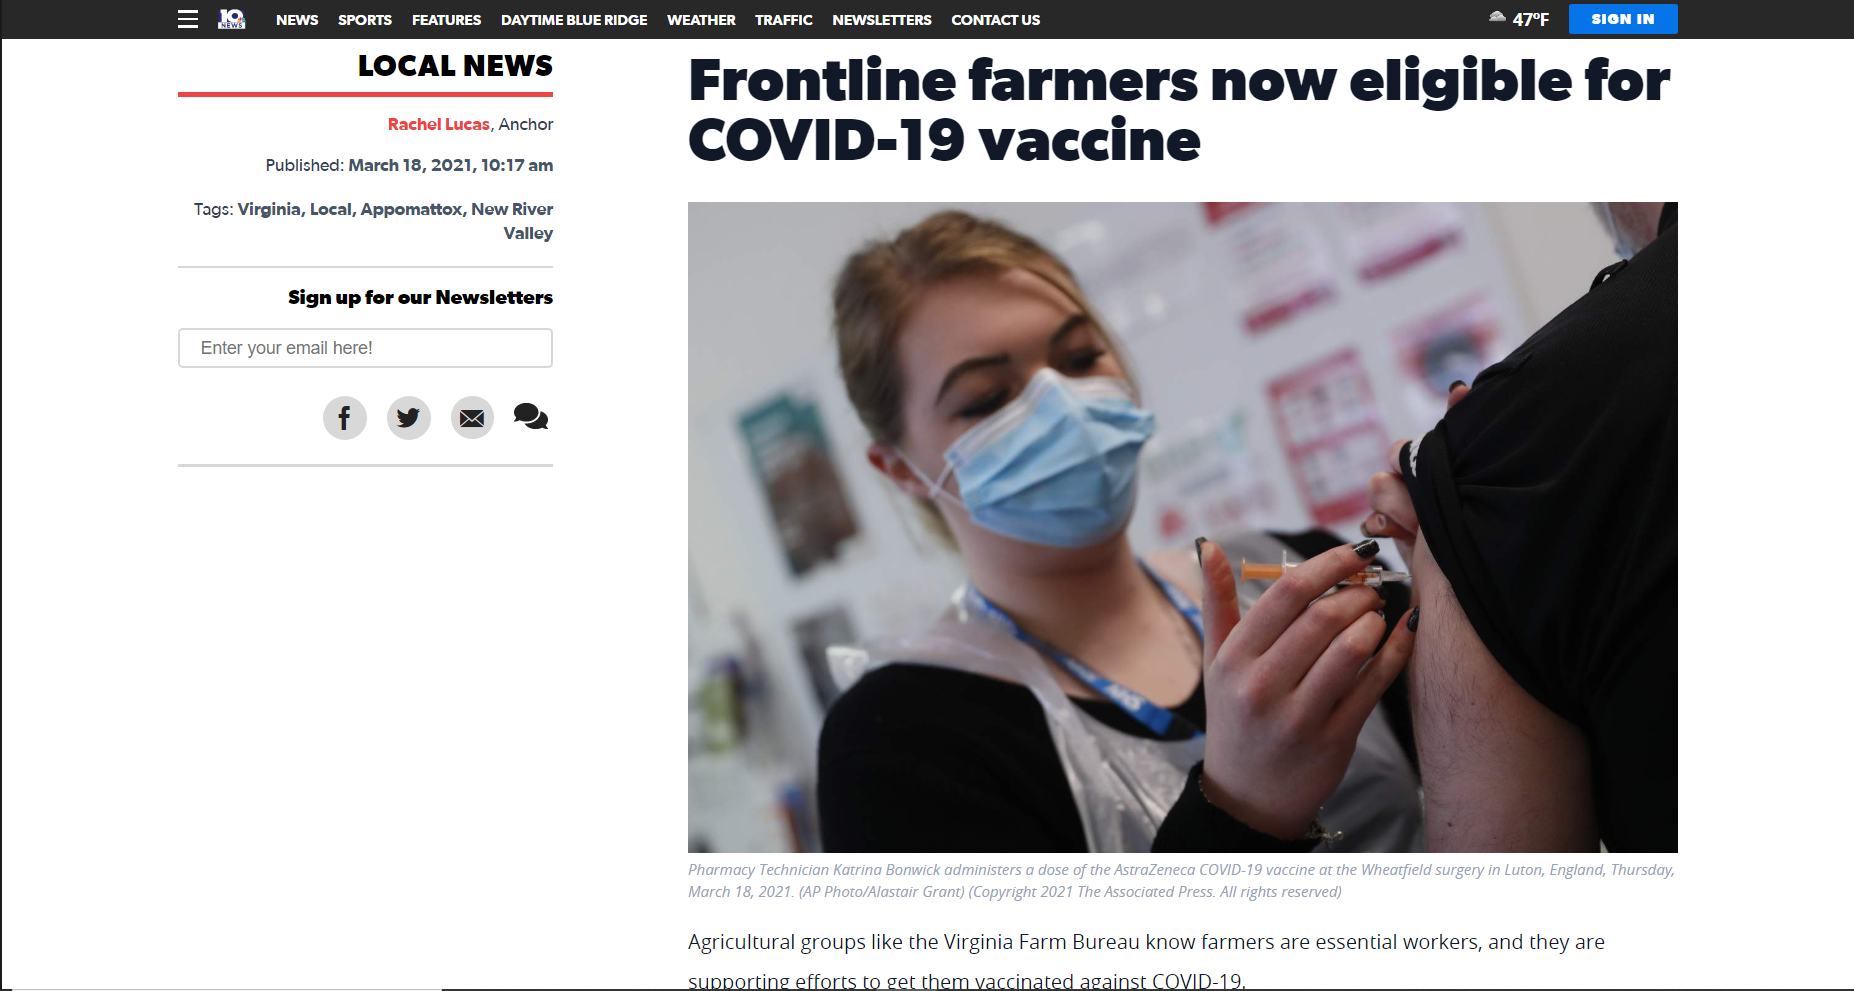1854x991 pixels.
Task: Share article on Twitter
Action: [x=409, y=418]
